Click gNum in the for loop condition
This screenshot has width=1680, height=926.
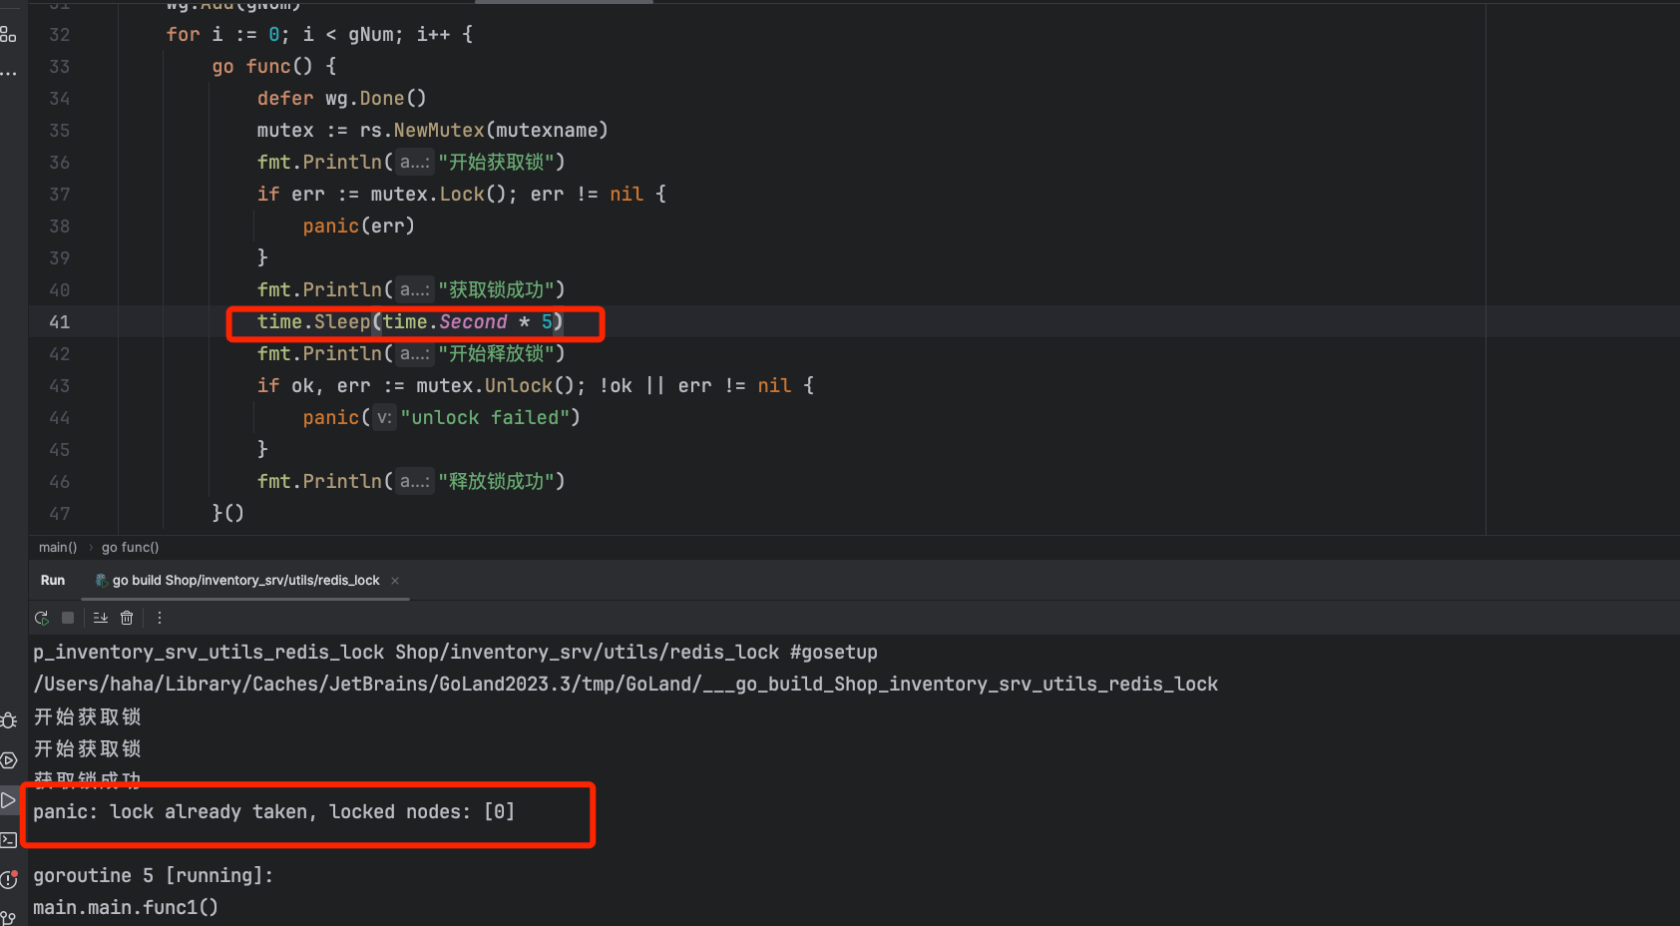click(x=370, y=34)
